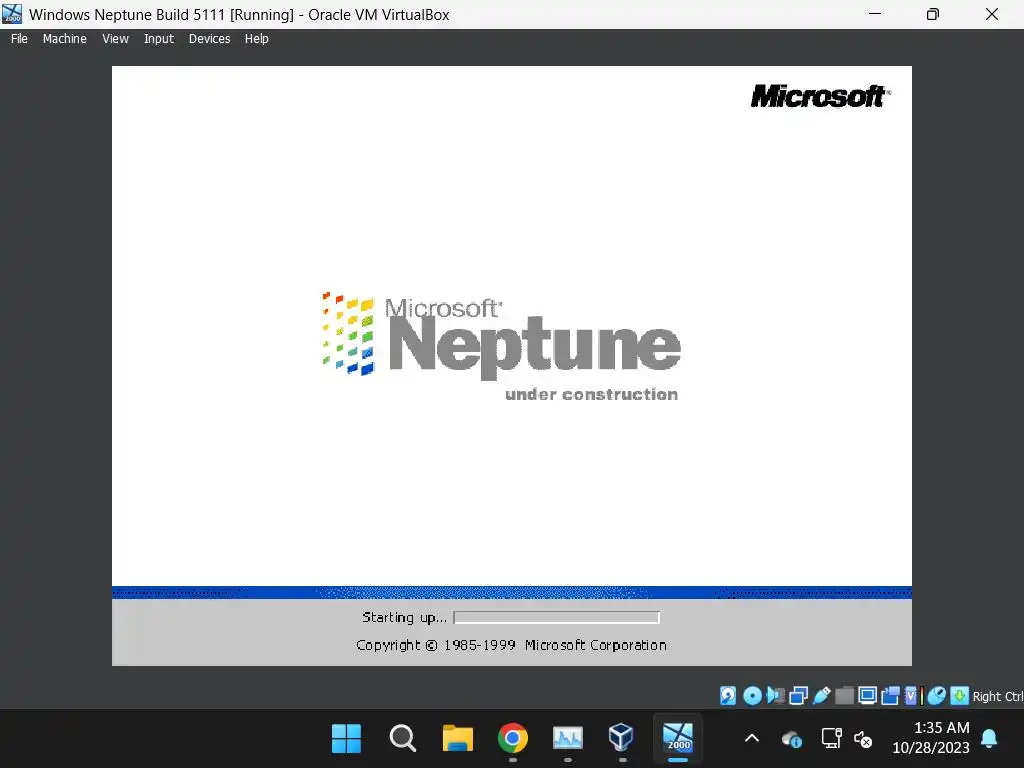Click the hard disk activity status icon
The width and height of the screenshot is (1024, 768).
(x=728, y=696)
